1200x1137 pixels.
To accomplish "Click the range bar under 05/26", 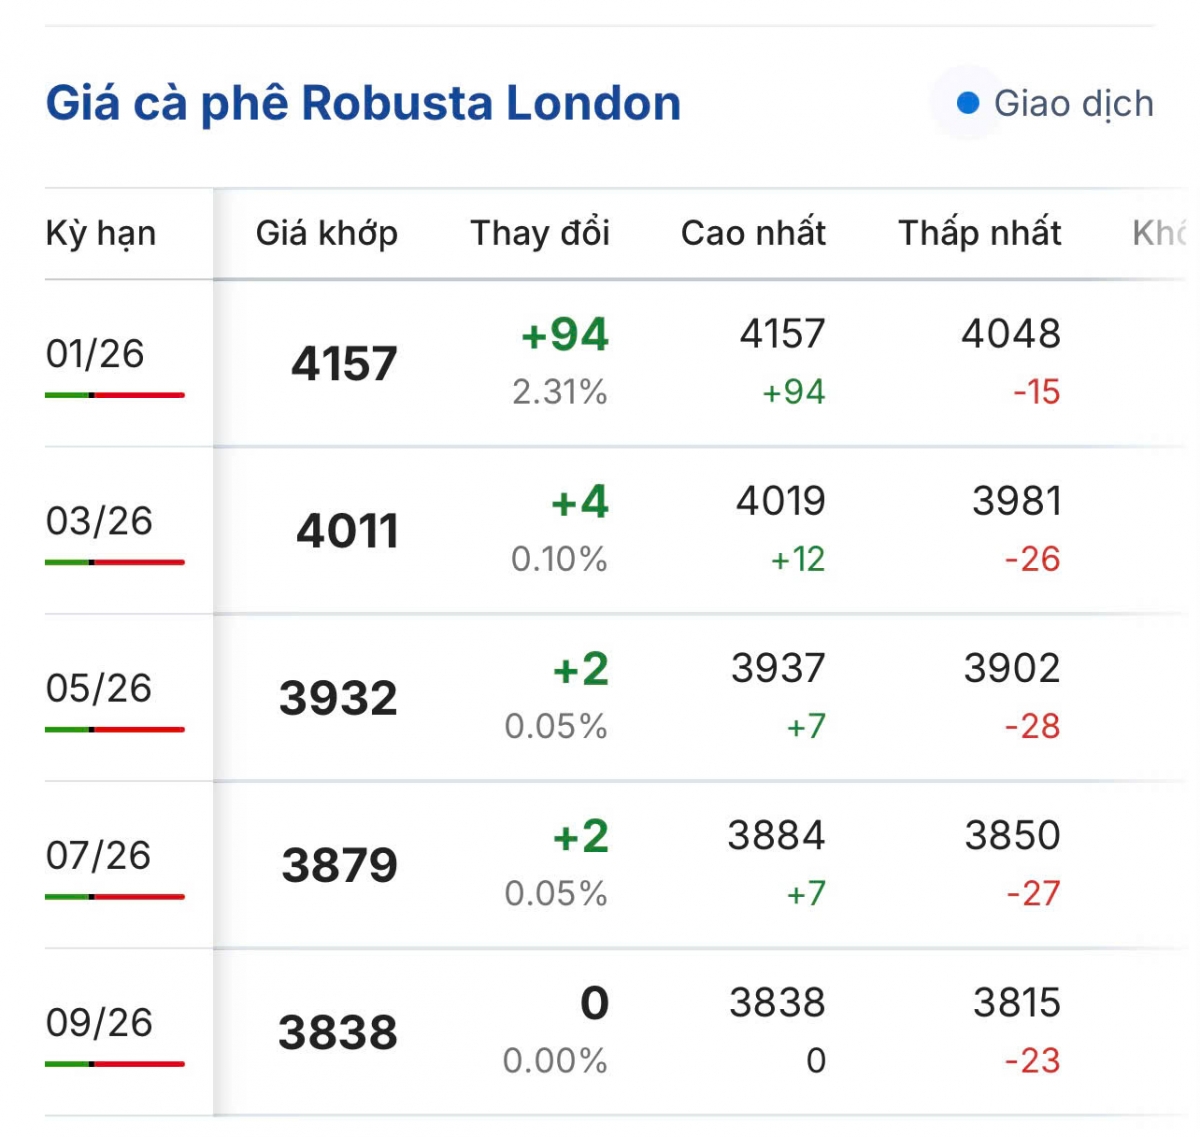I will (x=114, y=729).
